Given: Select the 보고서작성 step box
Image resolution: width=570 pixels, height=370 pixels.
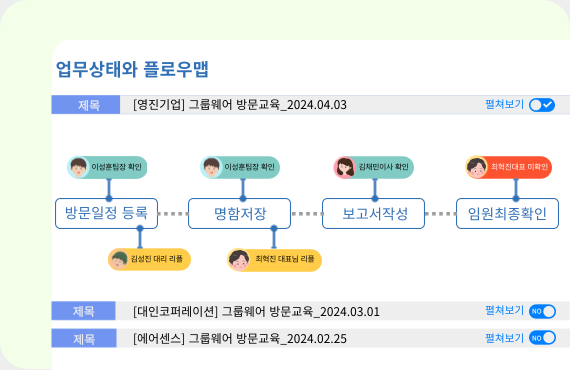Looking at the screenshot, I should (373, 213).
